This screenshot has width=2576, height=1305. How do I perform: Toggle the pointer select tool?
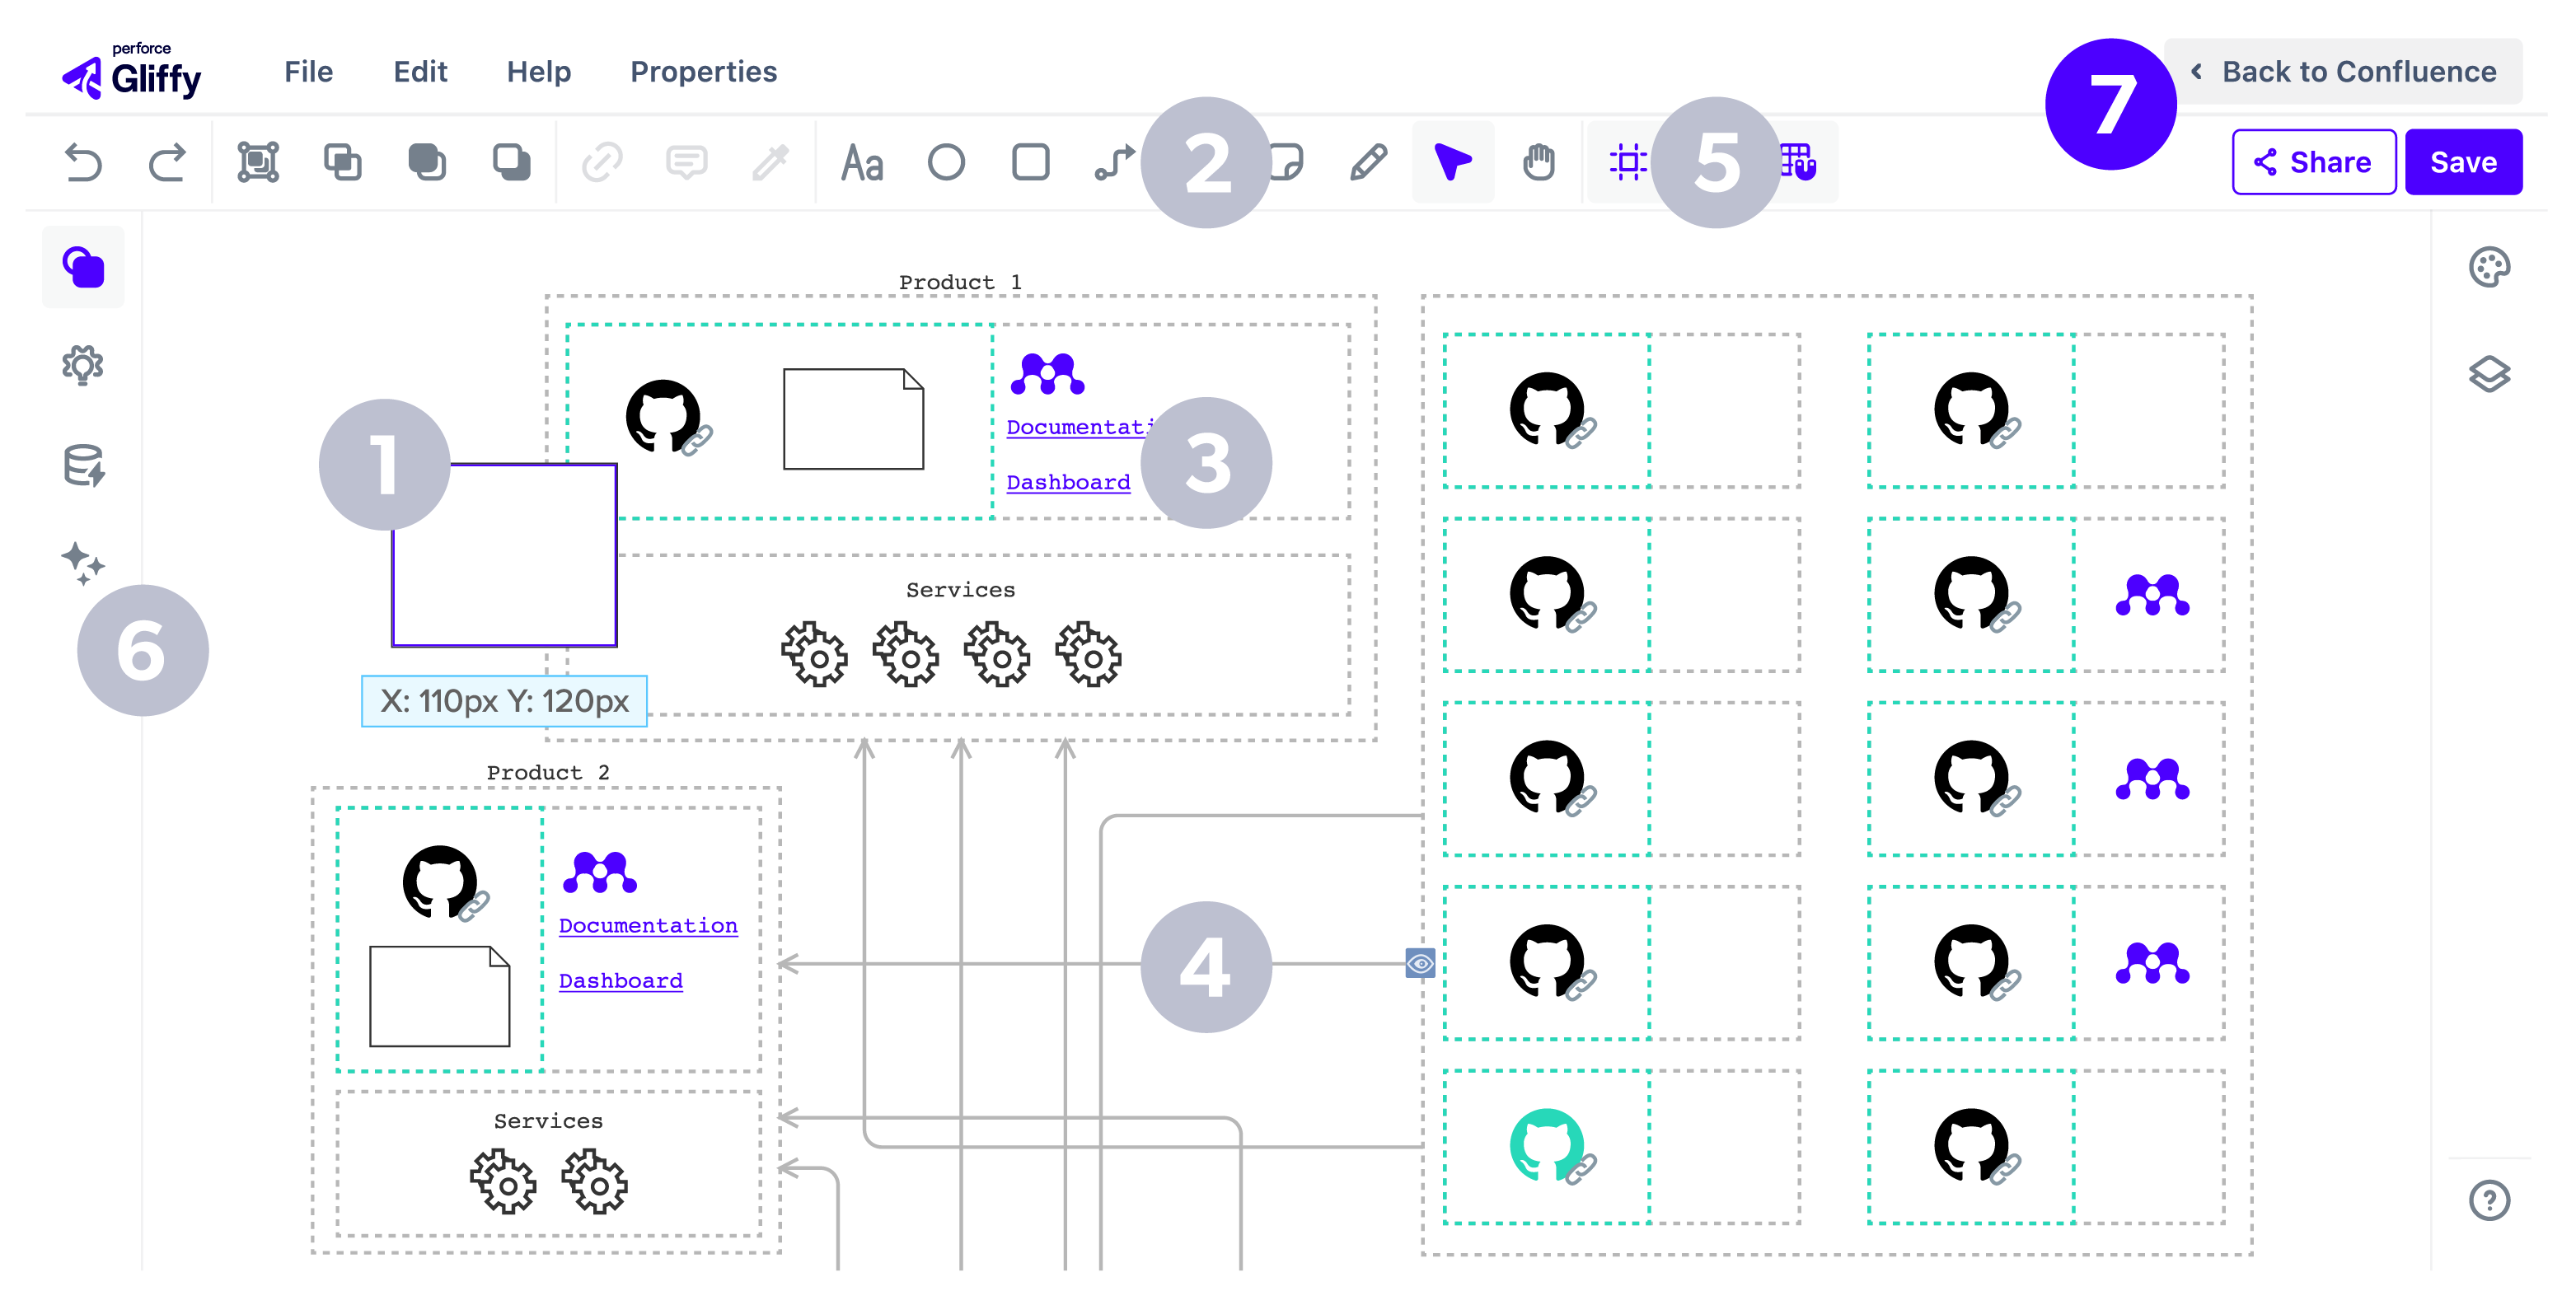(1452, 162)
